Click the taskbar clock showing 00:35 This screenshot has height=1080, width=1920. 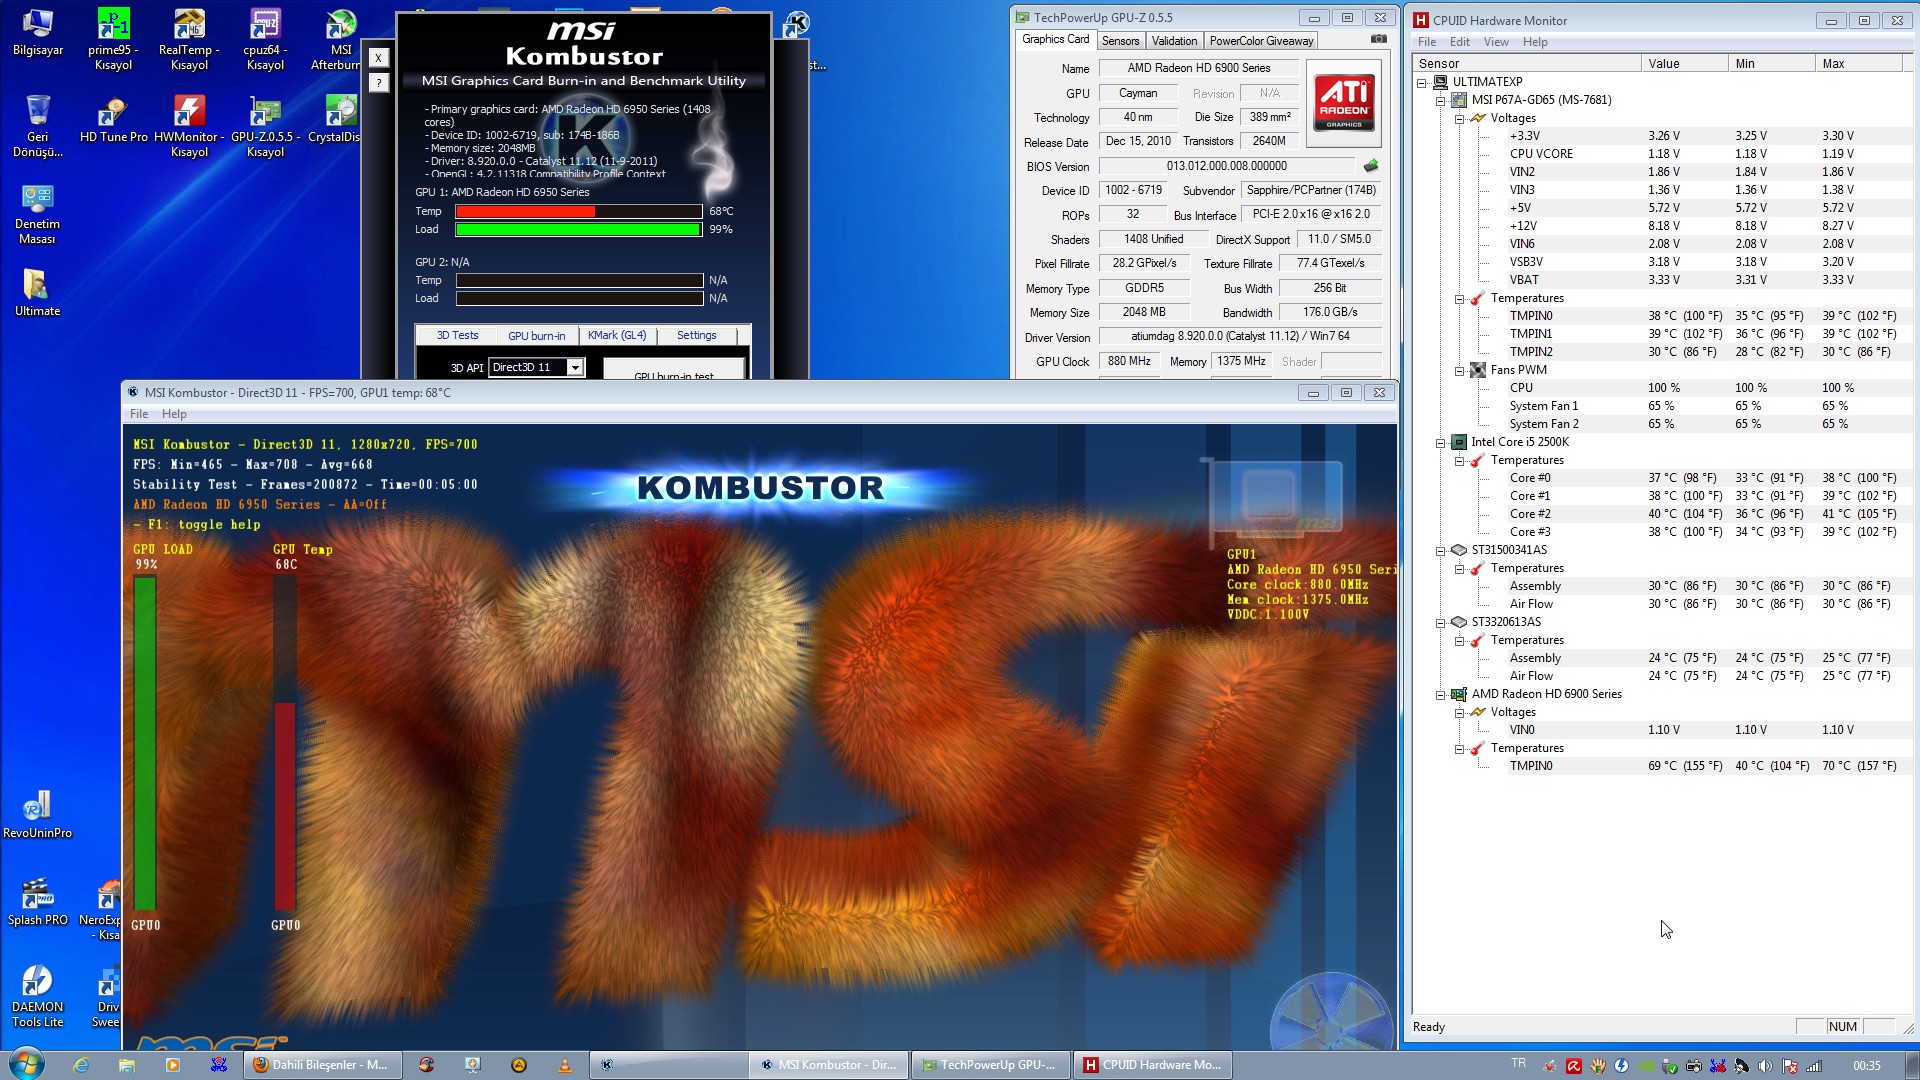1866,1066
